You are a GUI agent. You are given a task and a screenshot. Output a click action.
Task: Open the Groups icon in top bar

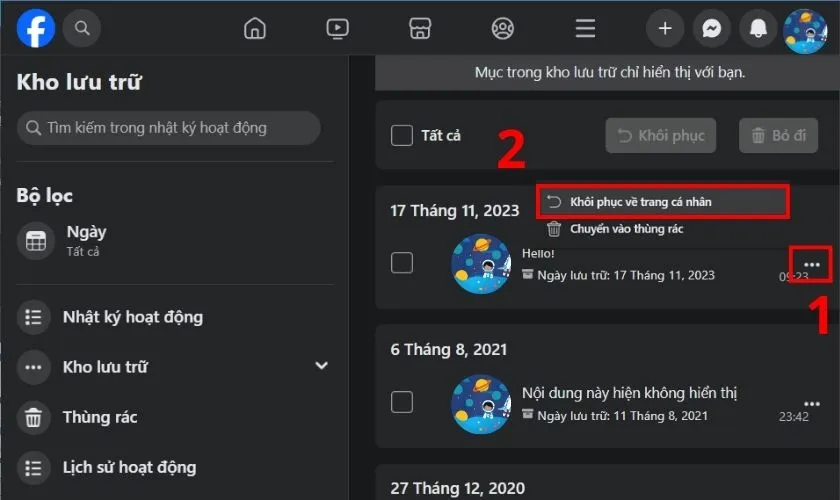(502, 28)
